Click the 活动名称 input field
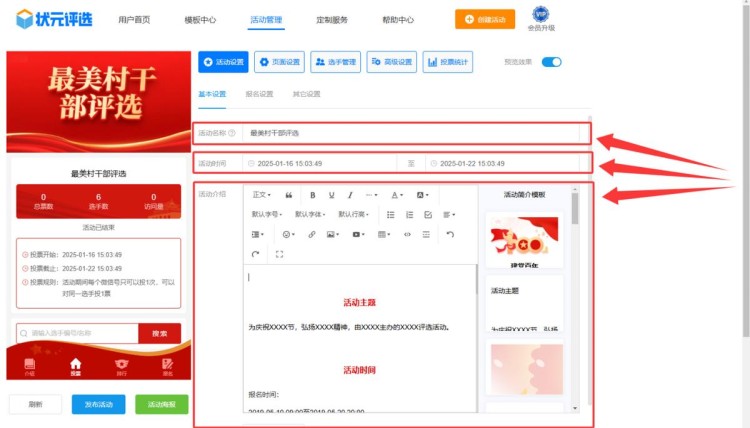The image size is (750, 428). click(410, 132)
